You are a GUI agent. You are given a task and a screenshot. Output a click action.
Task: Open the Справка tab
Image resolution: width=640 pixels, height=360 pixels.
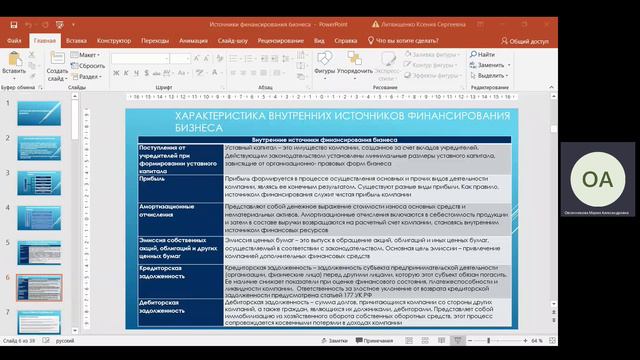tap(346, 41)
